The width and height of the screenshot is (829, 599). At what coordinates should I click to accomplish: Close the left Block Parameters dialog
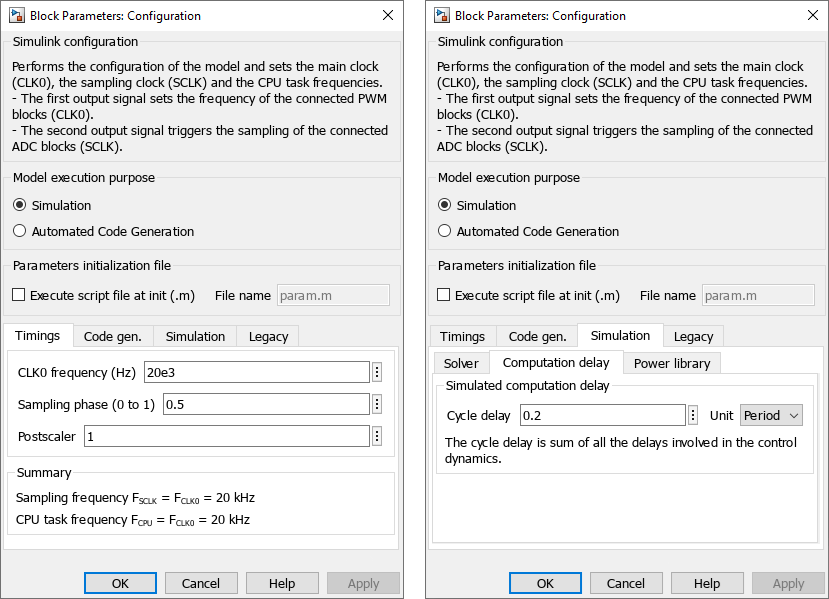coord(388,15)
